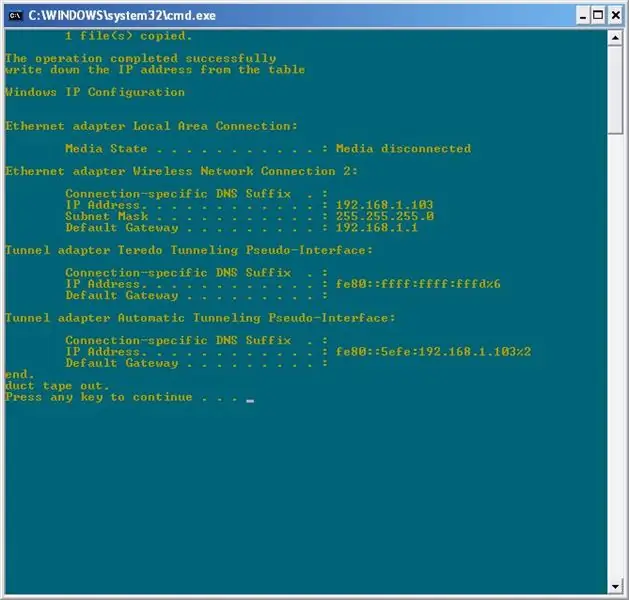Click the 'Media State' label
The width and height of the screenshot is (629, 600).
click(106, 149)
